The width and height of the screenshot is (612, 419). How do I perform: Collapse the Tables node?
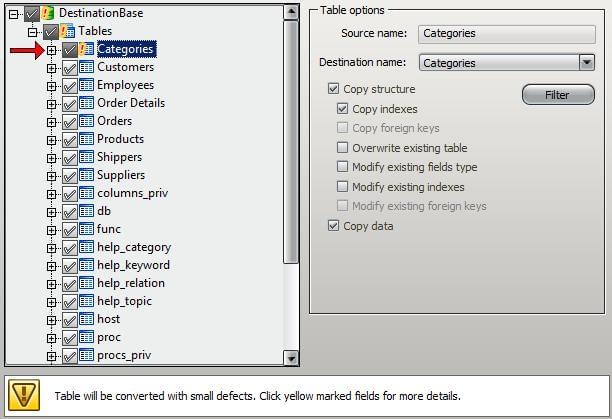coord(33,32)
